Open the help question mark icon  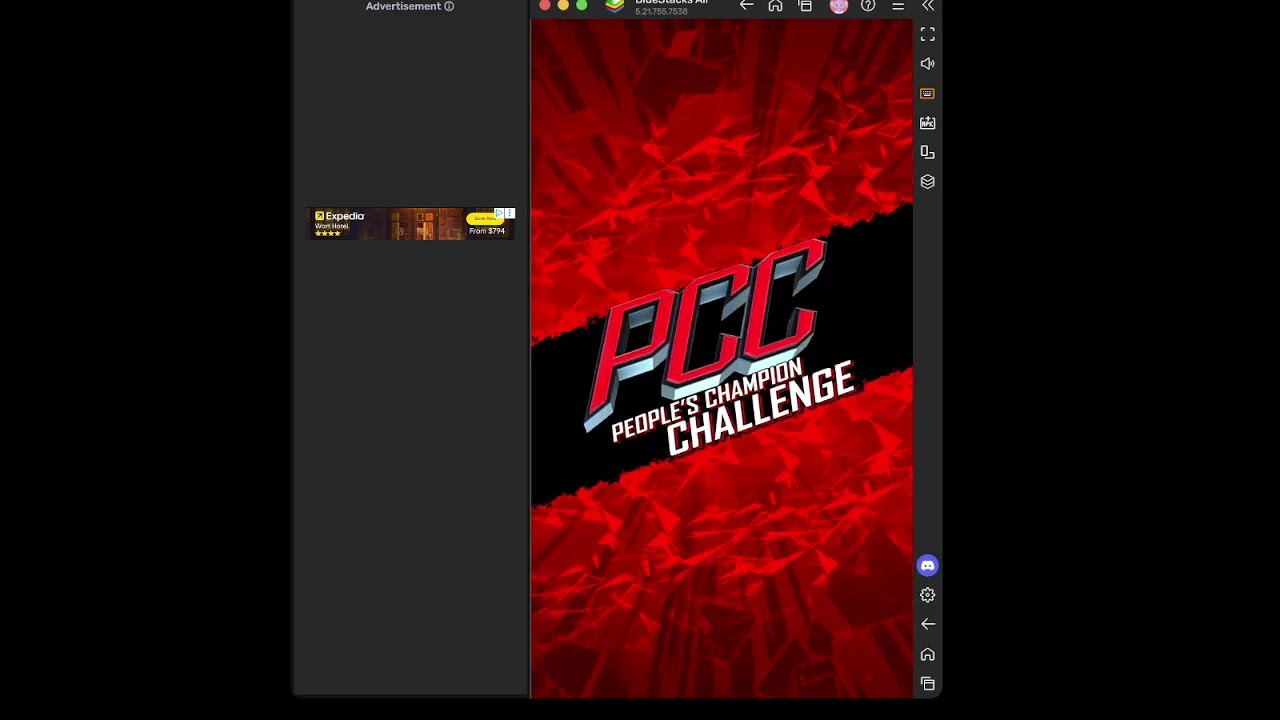(868, 5)
